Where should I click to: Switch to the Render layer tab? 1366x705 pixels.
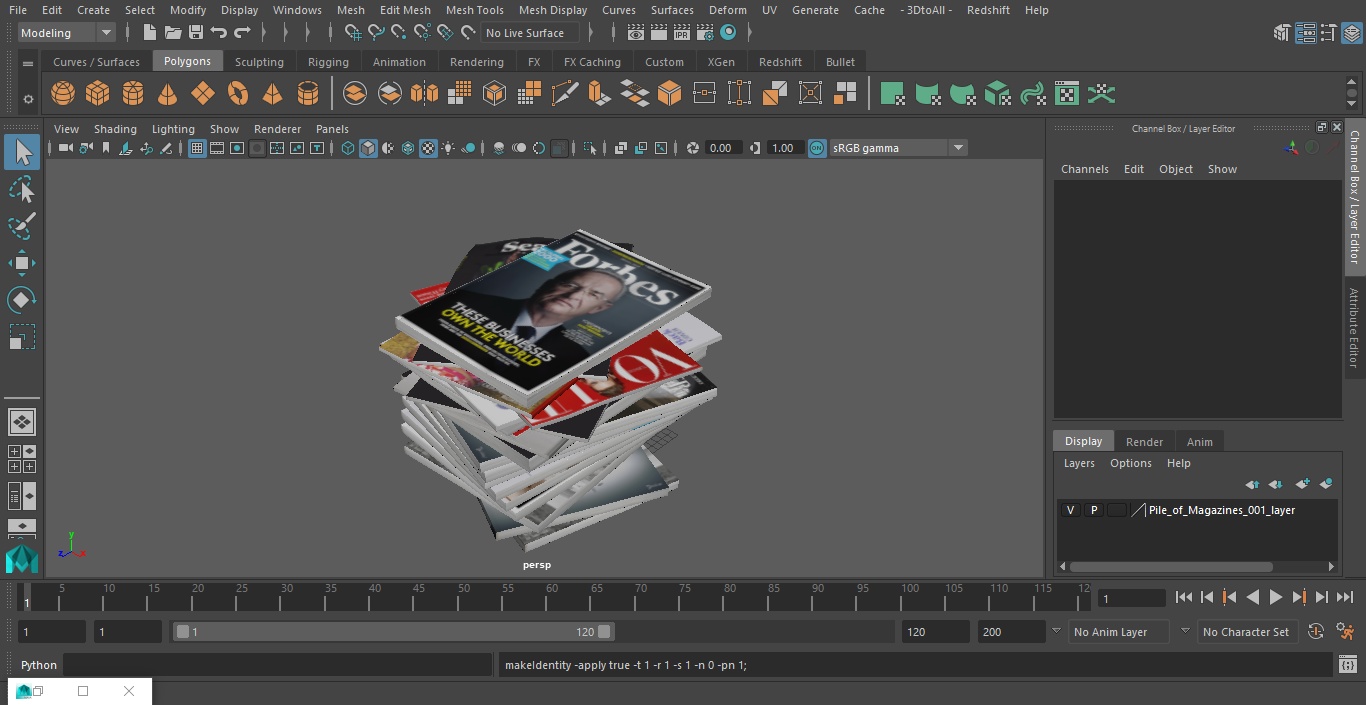tap(1144, 442)
